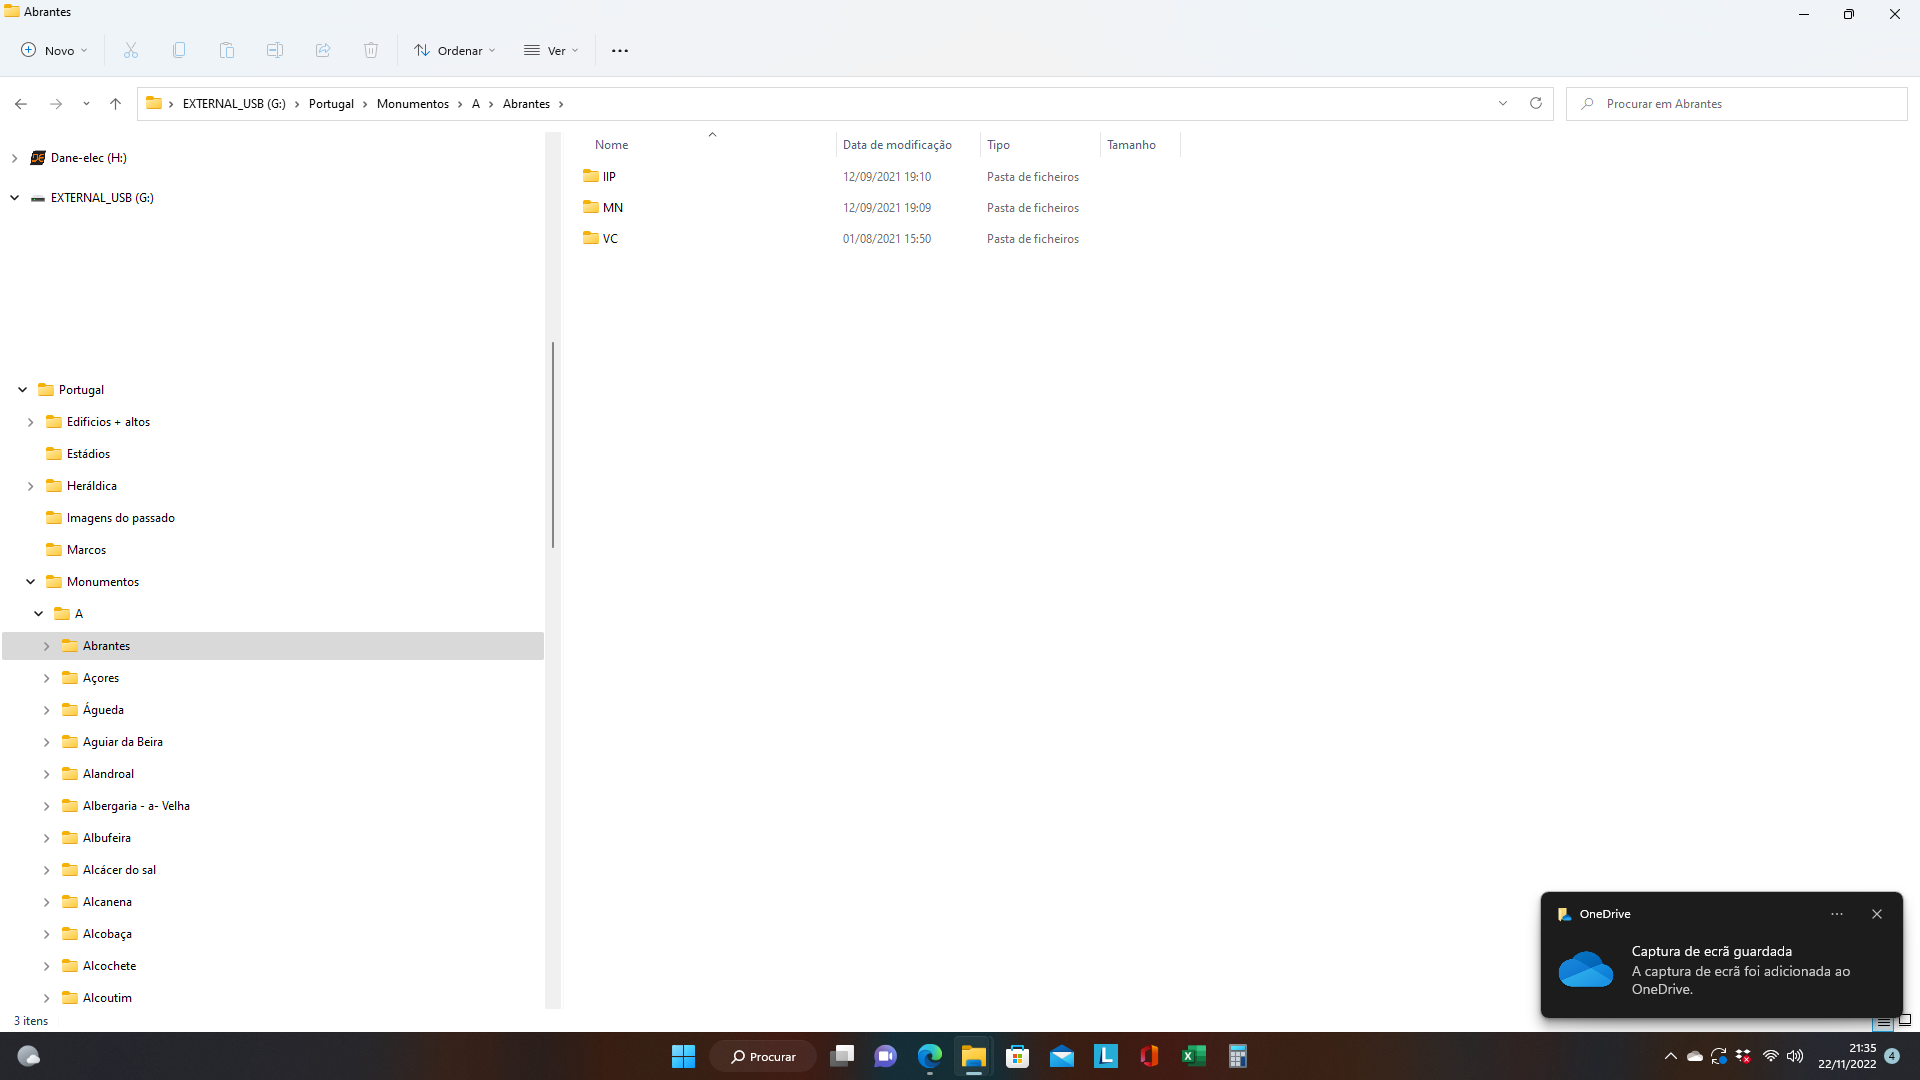This screenshot has height=1080, width=1920.
Task: Sort by the Tamanho column header
Action: click(1131, 145)
